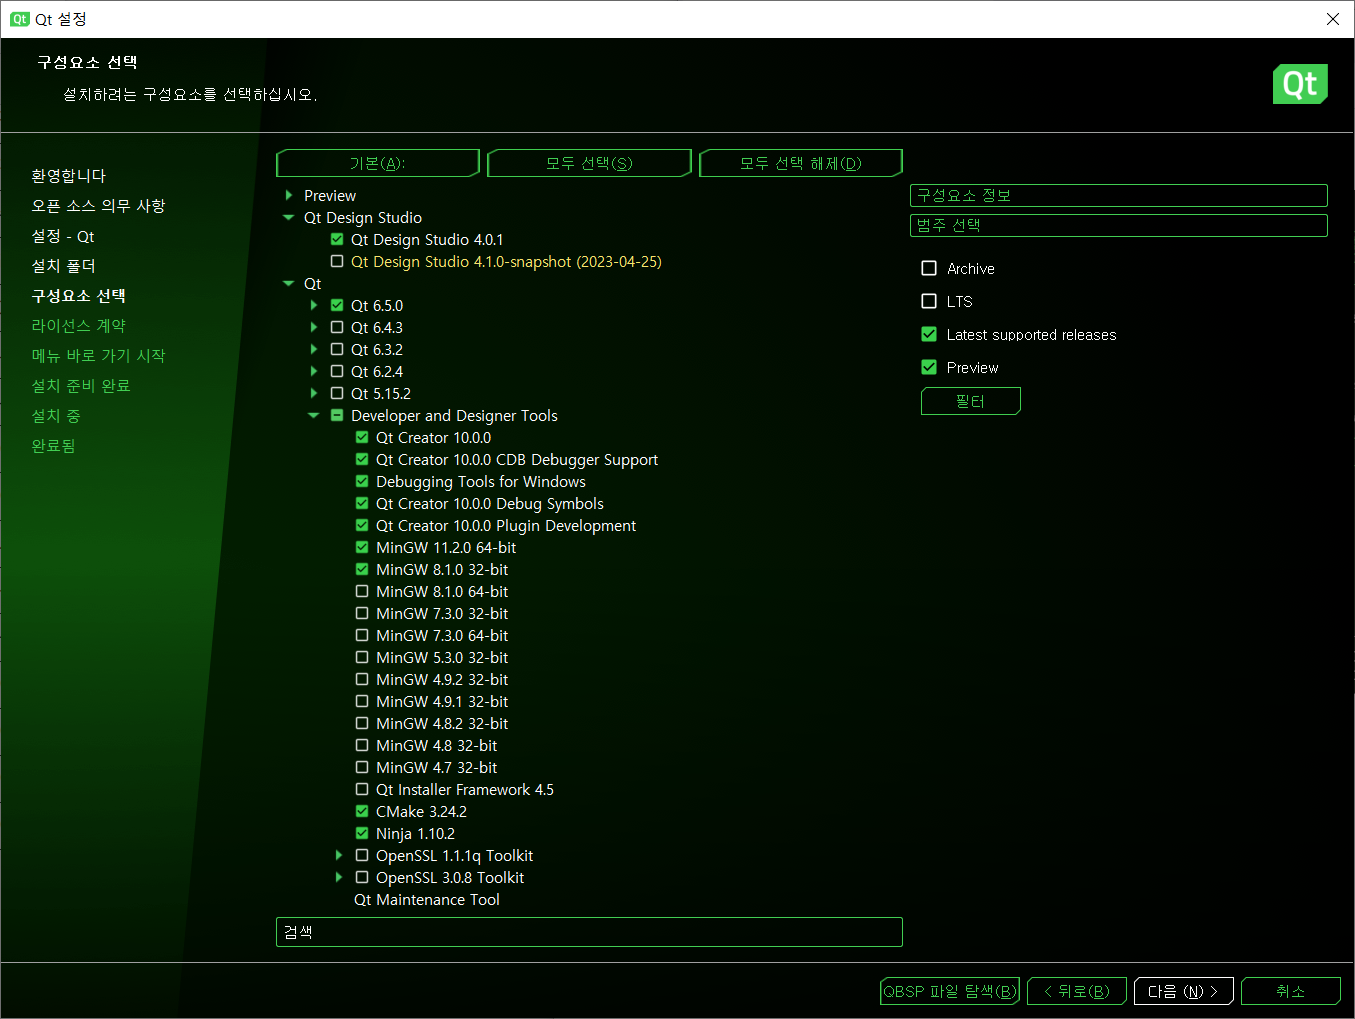The image size is (1355, 1019).
Task: Select the MinGW 4.8.2 32-bit row
Action: (442, 724)
